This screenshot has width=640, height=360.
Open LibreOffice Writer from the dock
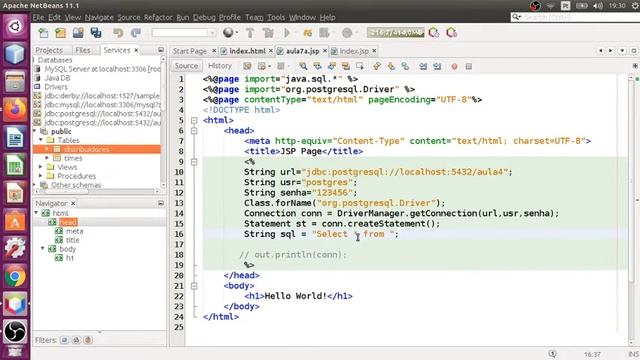(15, 138)
